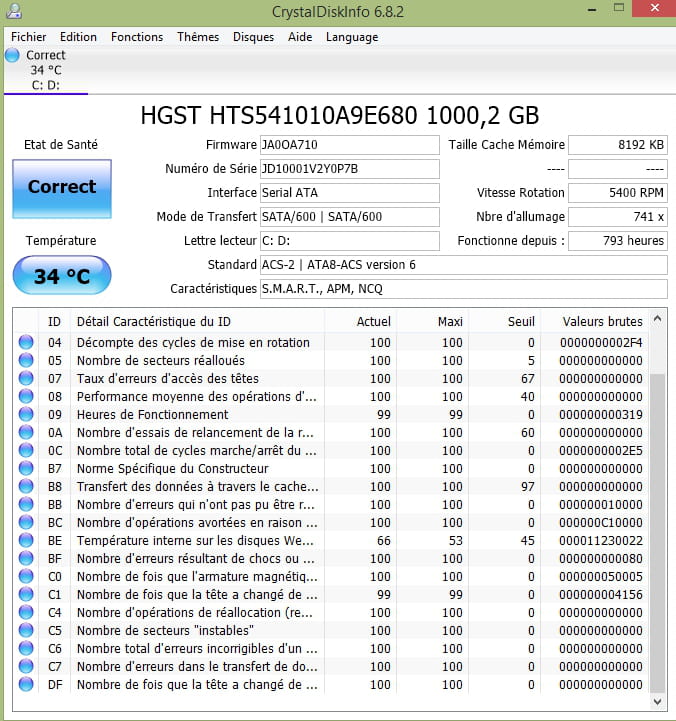Image resolution: width=676 pixels, height=721 pixels.
Task: Open the Edition menu
Action: pyautogui.click(x=78, y=37)
